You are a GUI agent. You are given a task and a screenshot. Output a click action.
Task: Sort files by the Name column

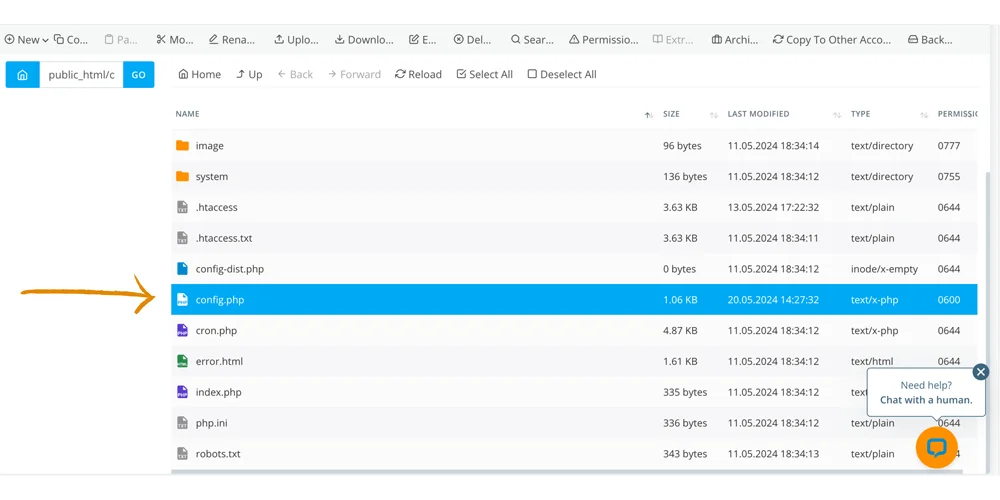point(188,114)
